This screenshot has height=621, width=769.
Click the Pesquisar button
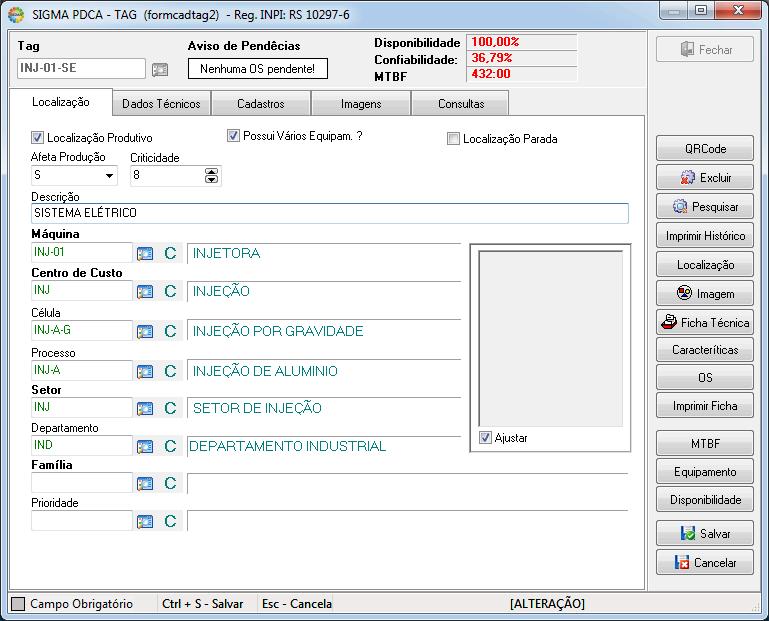pos(705,207)
